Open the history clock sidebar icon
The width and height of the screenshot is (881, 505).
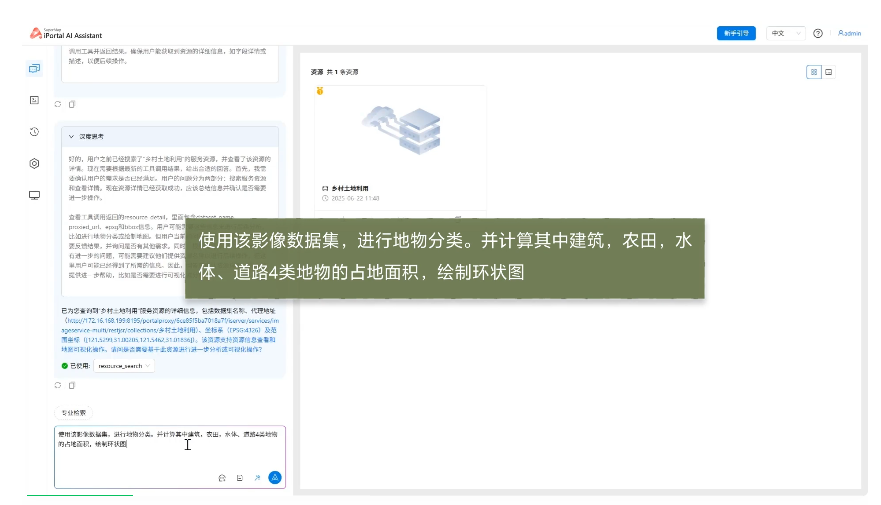[x=34, y=131]
